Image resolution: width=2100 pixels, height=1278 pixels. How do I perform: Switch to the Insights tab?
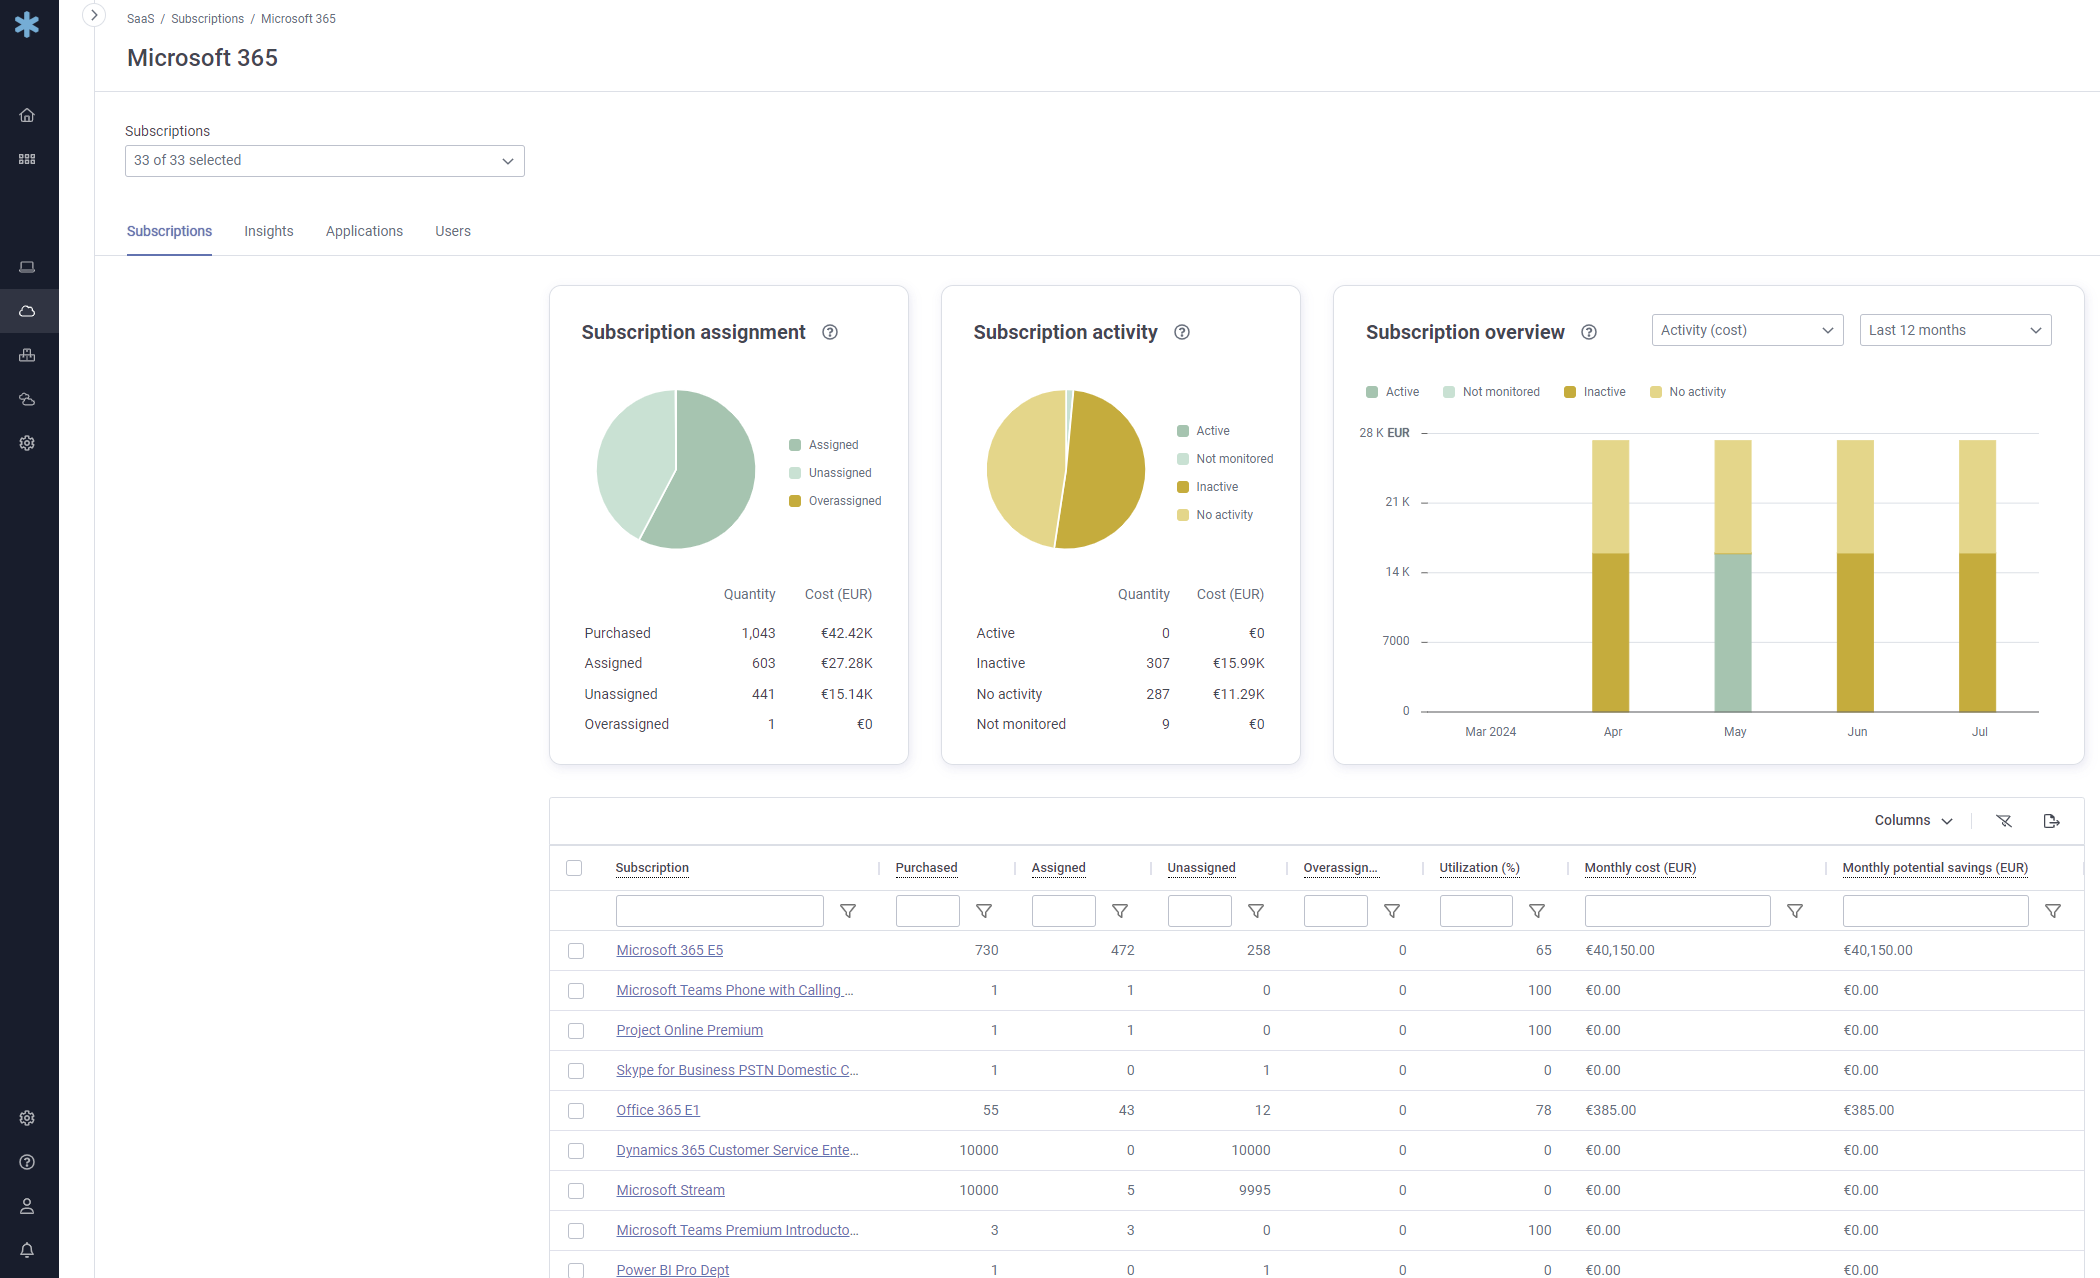point(269,231)
